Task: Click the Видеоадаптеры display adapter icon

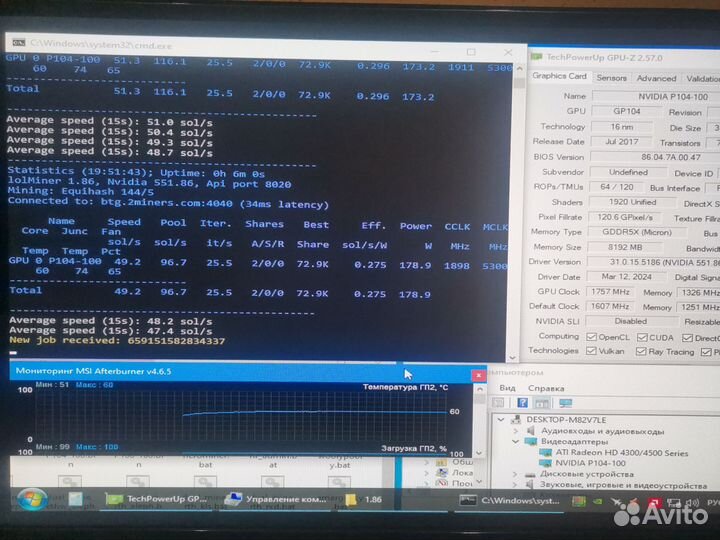Action: click(531, 441)
